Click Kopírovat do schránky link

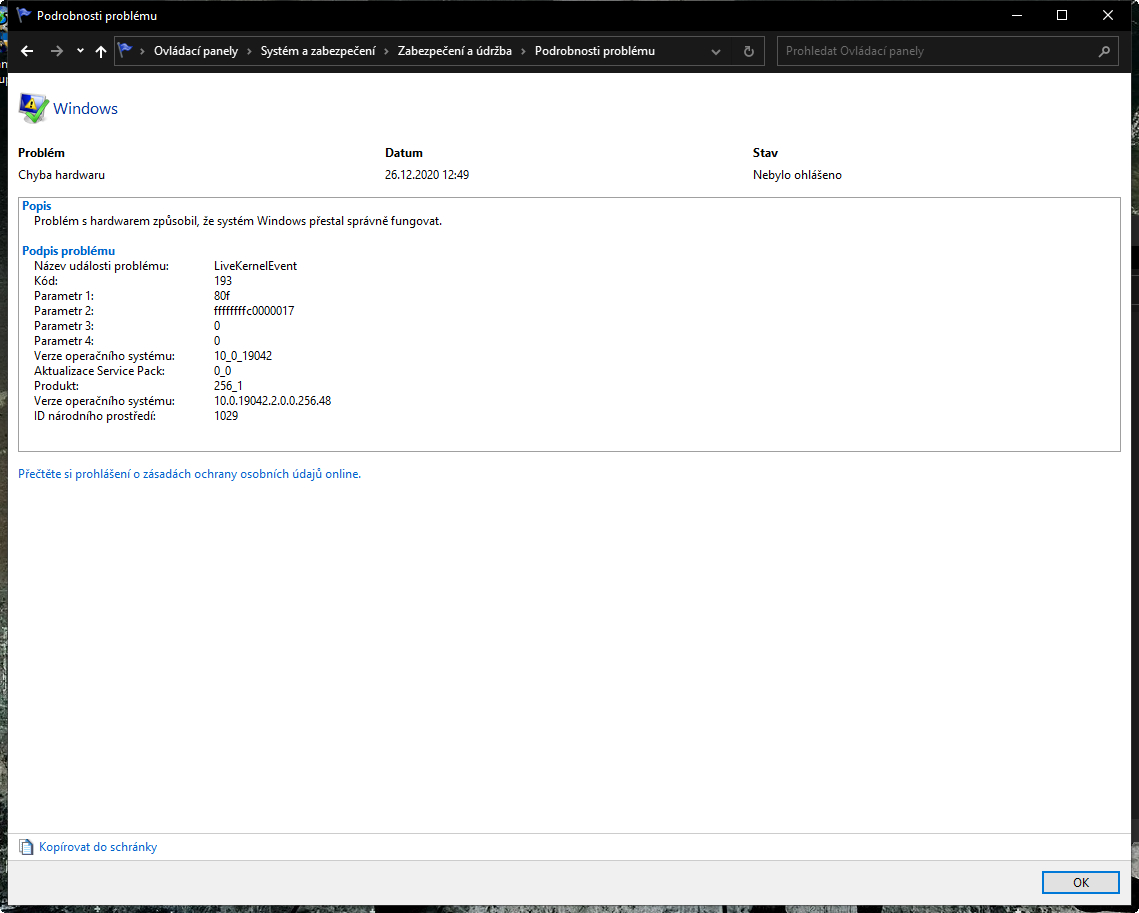[x=98, y=847]
